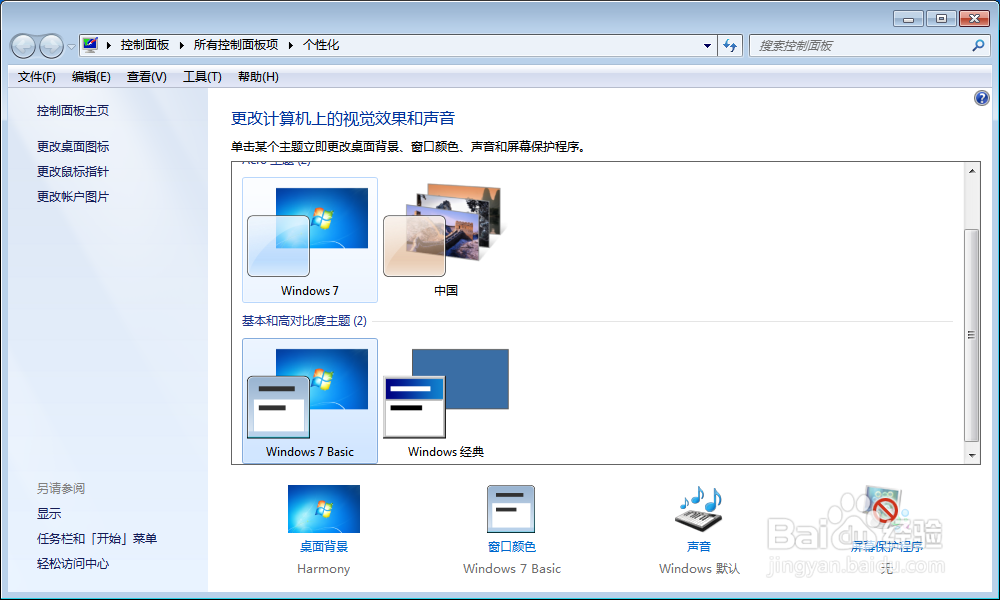The width and height of the screenshot is (1000, 600).
Task: Click the 个性化 breadcrumb
Action: click(x=321, y=45)
